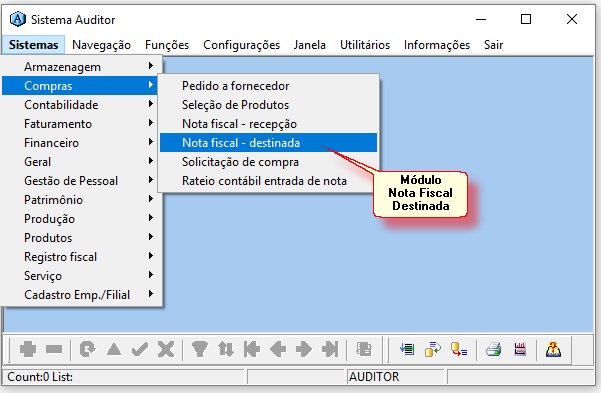Image resolution: width=601 pixels, height=393 pixels.
Task: Click the help question mark icon
Action: [553, 349]
